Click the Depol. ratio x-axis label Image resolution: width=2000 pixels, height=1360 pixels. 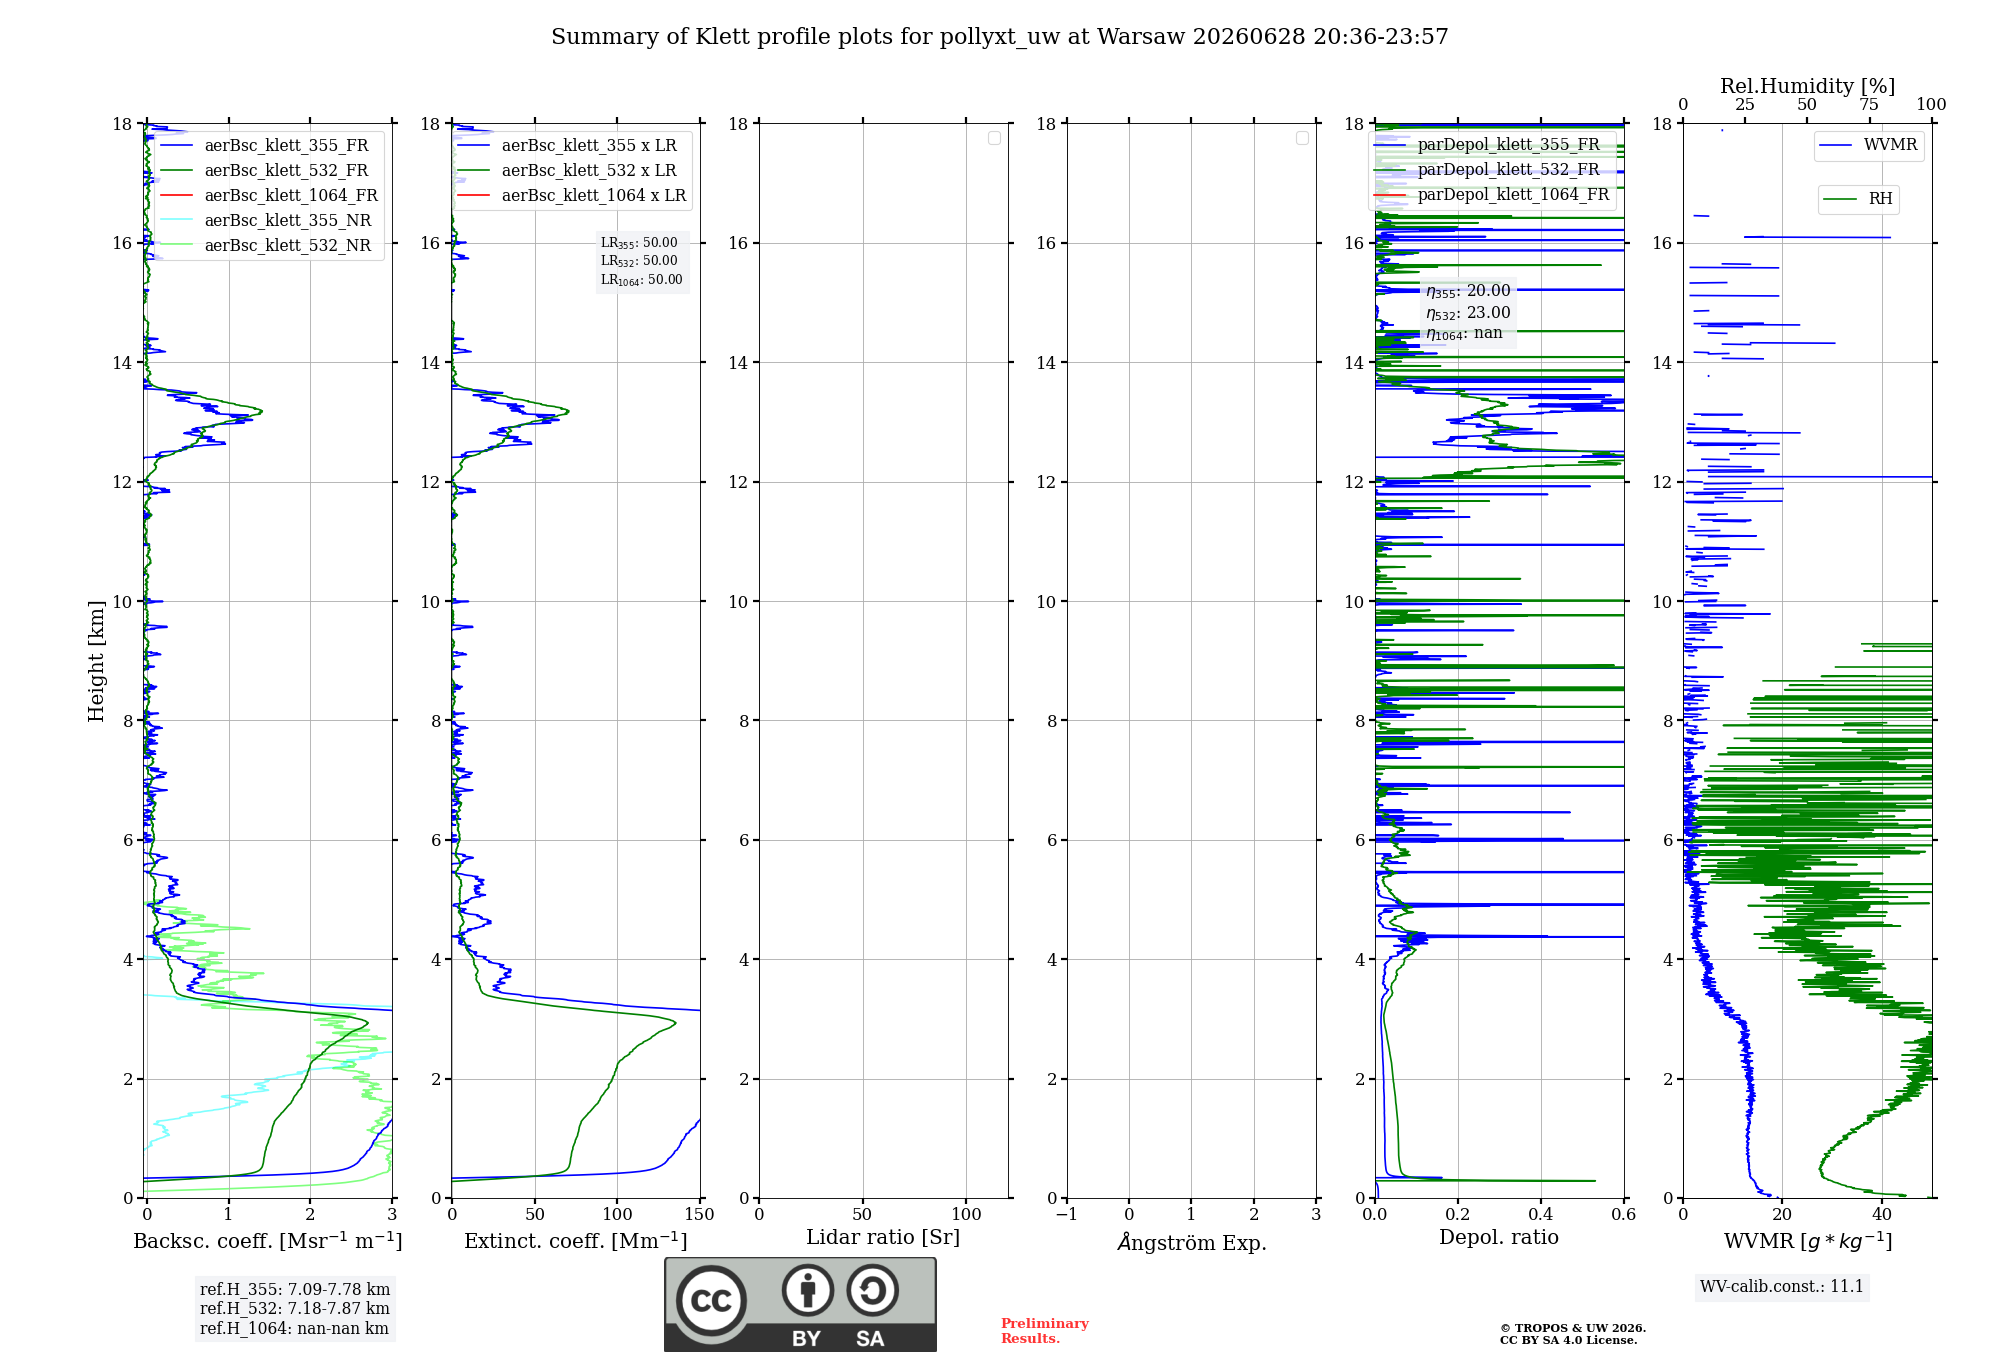tap(1498, 1237)
